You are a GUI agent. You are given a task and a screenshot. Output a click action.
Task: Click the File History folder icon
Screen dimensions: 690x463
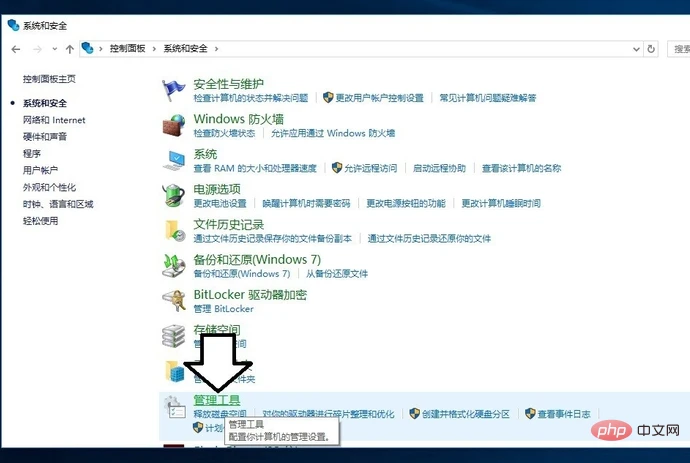pyautogui.click(x=175, y=231)
